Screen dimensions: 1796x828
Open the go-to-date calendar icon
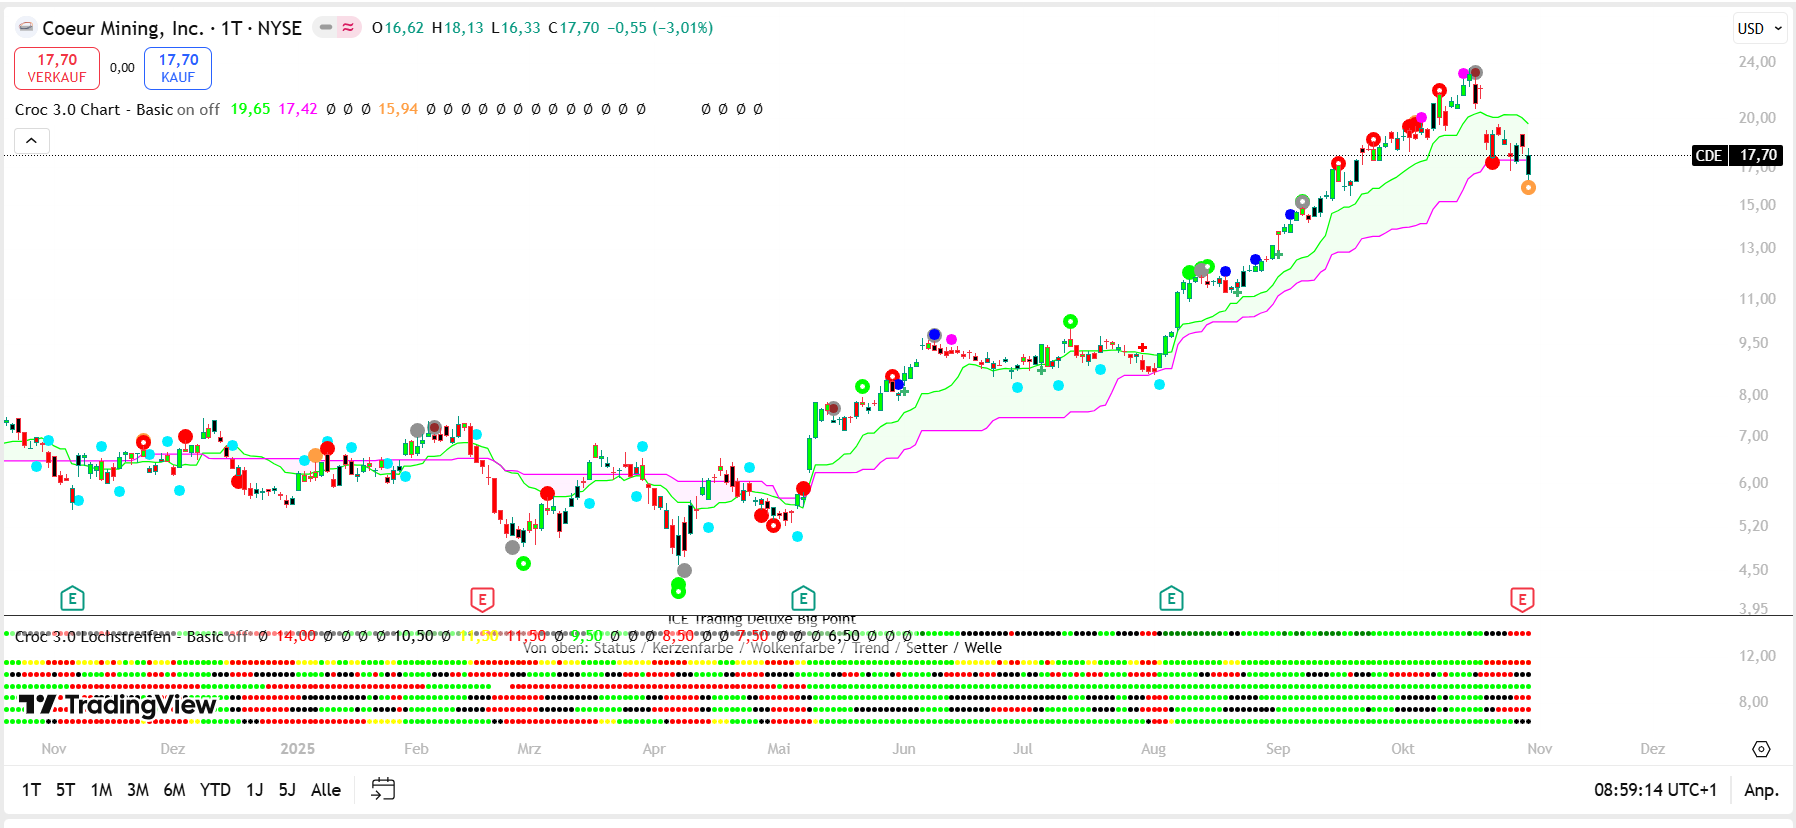(x=382, y=789)
